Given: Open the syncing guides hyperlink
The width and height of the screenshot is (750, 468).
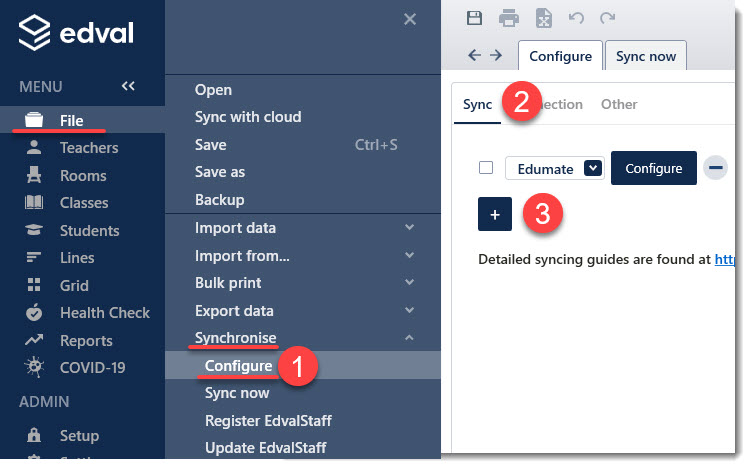Looking at the screenshot, I should (x=724, y=259).
